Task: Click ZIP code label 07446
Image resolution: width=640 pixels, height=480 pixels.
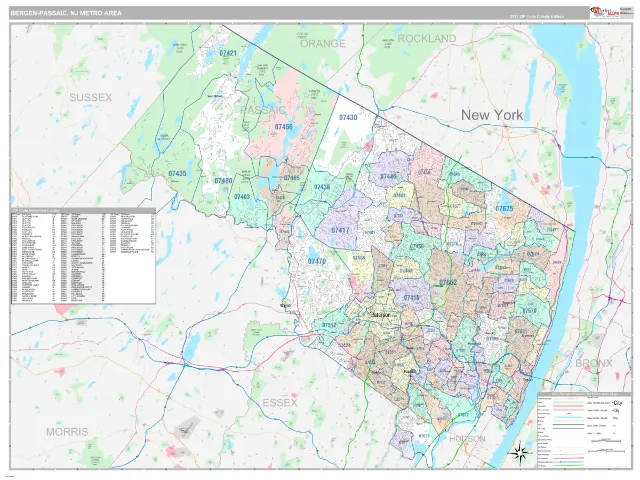Action: tap(388, 176)
